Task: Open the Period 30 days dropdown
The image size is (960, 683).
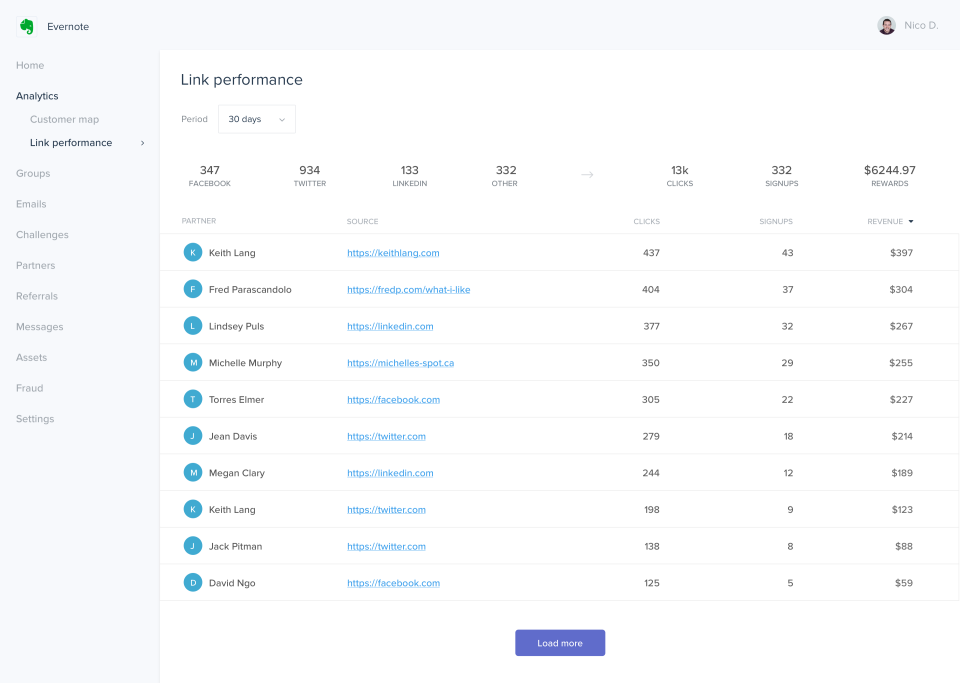Action: click(257, 119)
